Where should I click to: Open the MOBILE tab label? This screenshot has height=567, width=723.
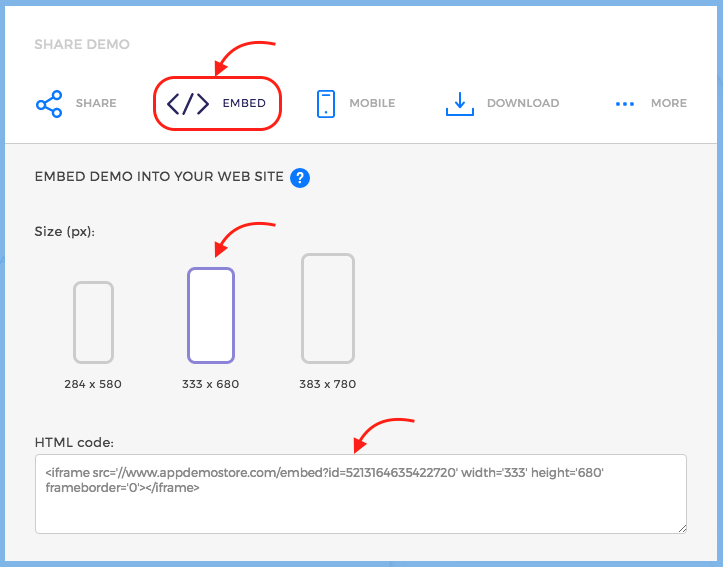[372, 103]
